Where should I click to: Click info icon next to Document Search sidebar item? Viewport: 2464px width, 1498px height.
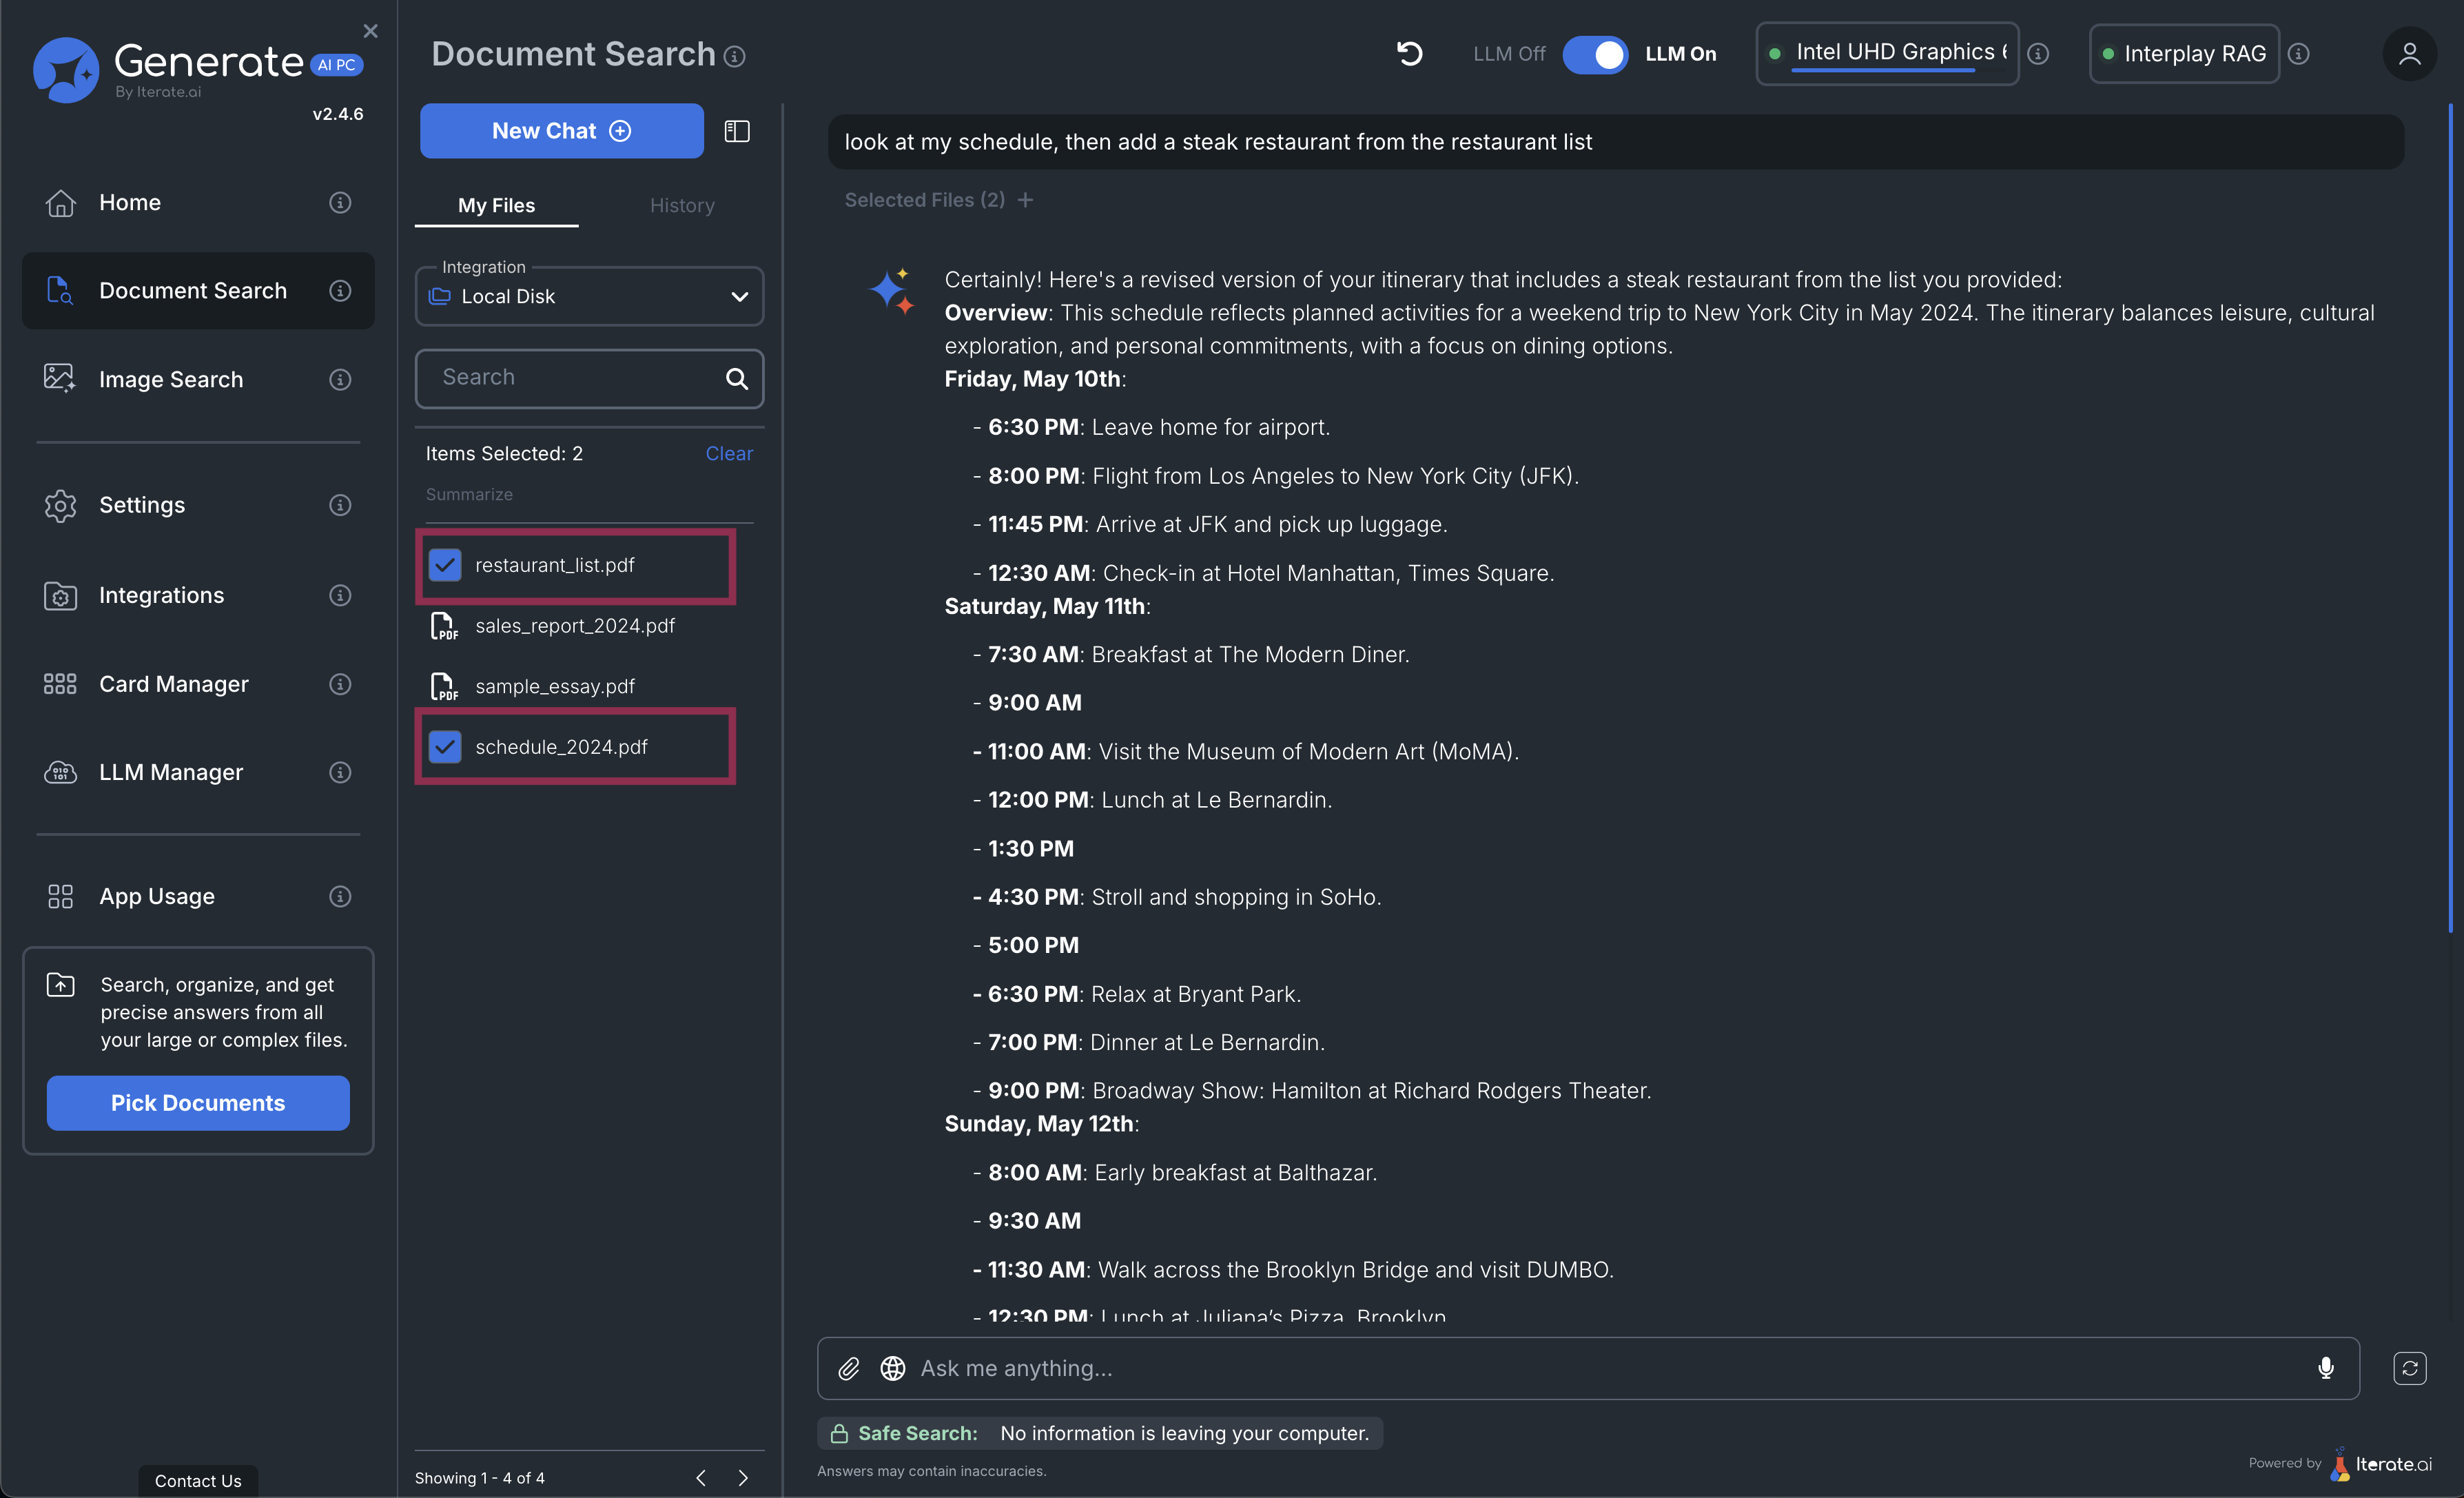click(340, 291)
